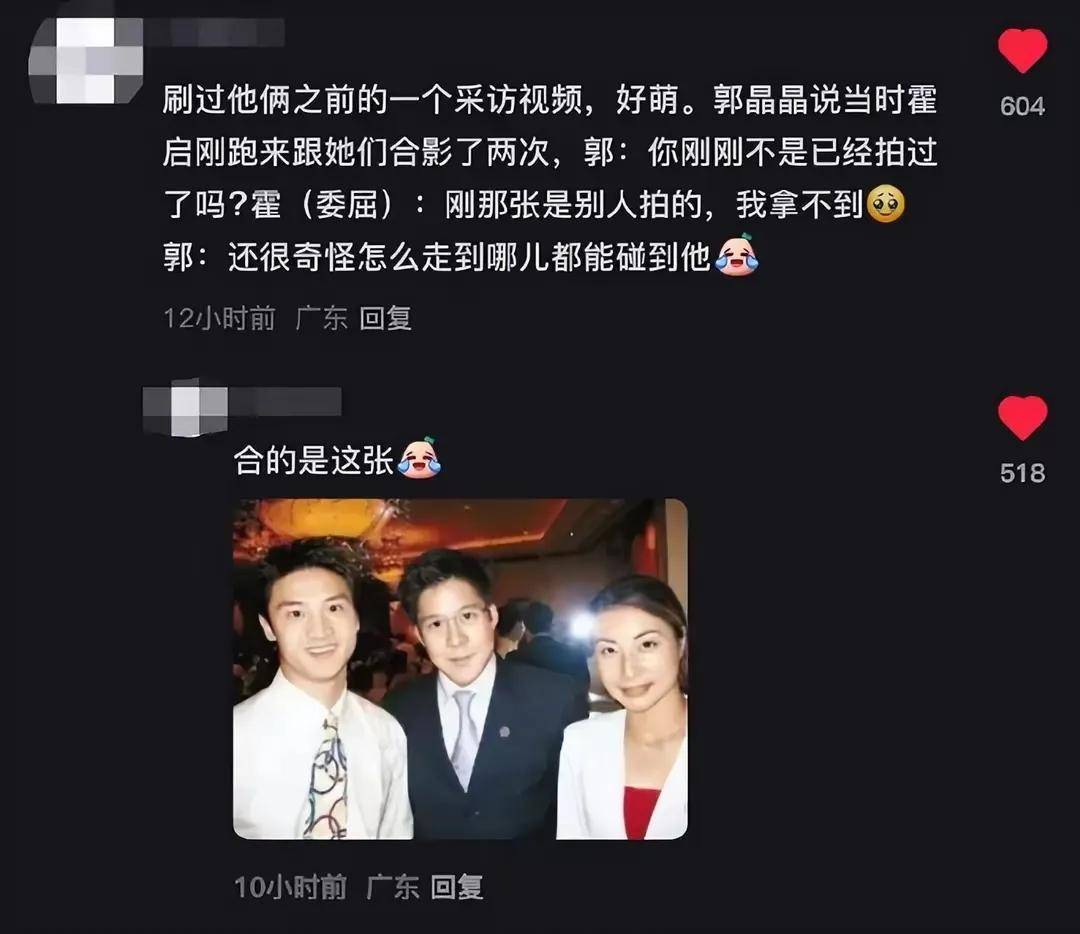Open the attached three-person photo

click(x=460, y=669)
